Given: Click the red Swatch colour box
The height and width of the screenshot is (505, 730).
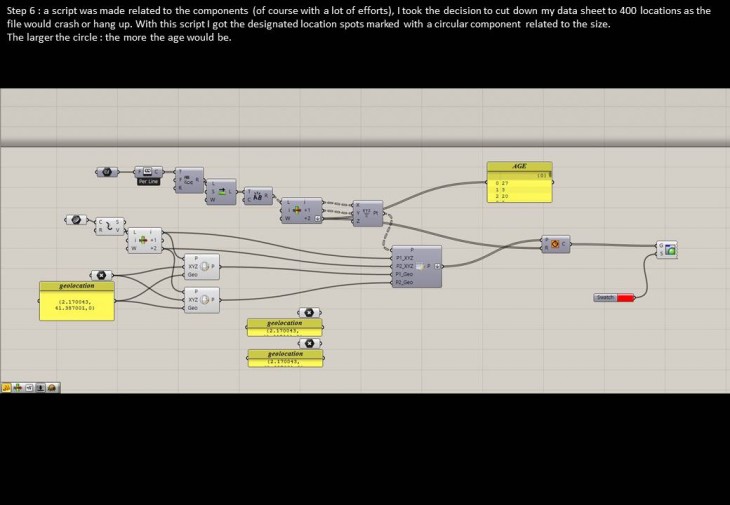Looking at the screenshot, I should 626,298.
